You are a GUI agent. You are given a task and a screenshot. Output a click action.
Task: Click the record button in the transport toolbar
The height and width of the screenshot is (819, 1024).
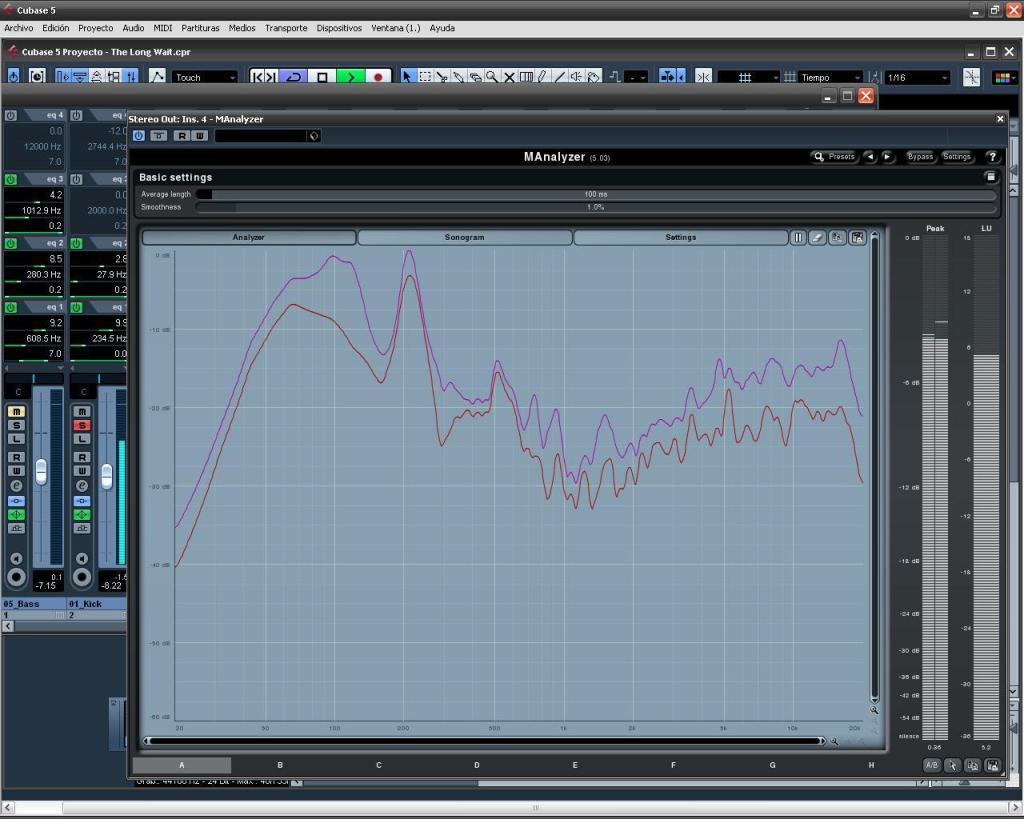(x=379, y=77)
